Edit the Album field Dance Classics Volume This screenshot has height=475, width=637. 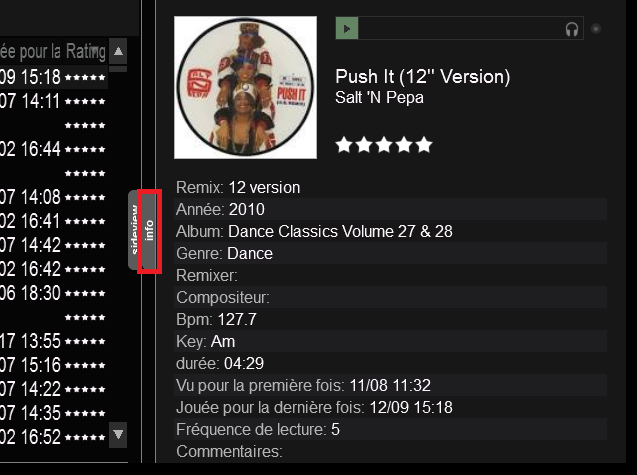(x=340, y=231)
